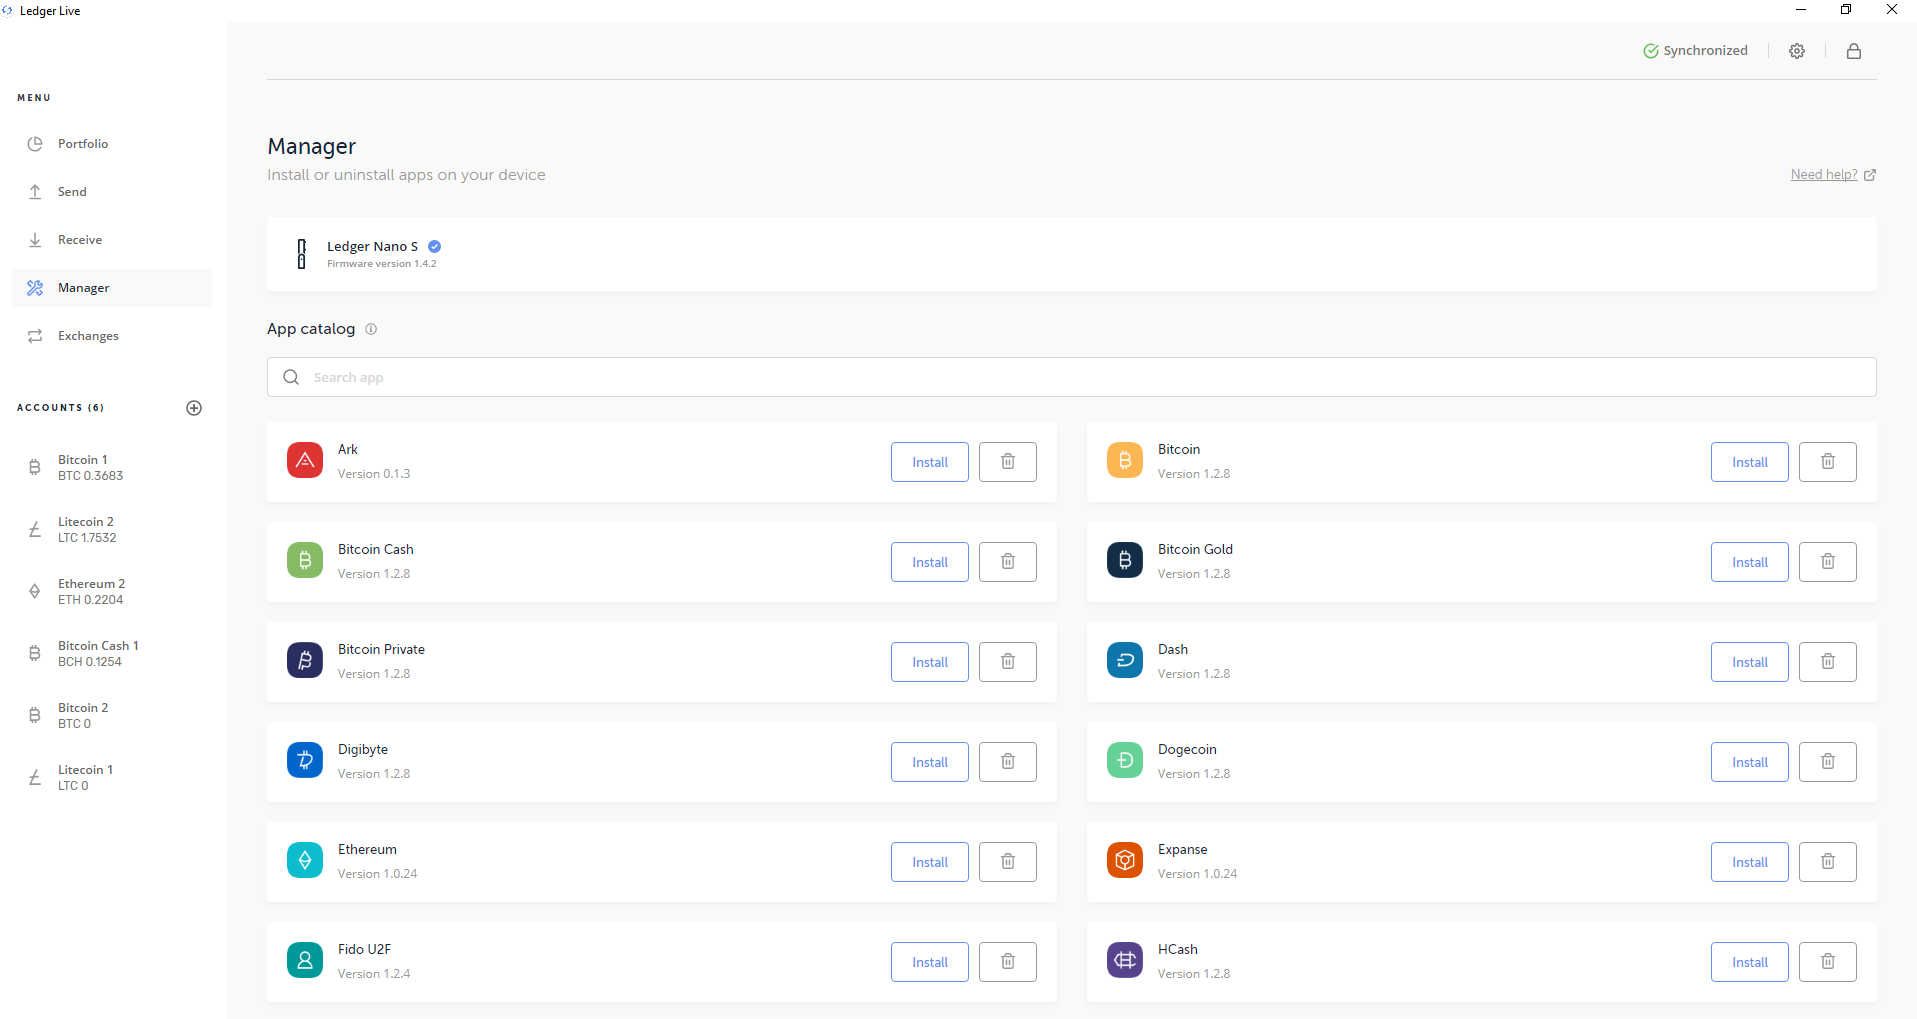Click the Ledger Nano S verified badge
The height and width of the screenshot is (1019, 1917).
[435, 246]
